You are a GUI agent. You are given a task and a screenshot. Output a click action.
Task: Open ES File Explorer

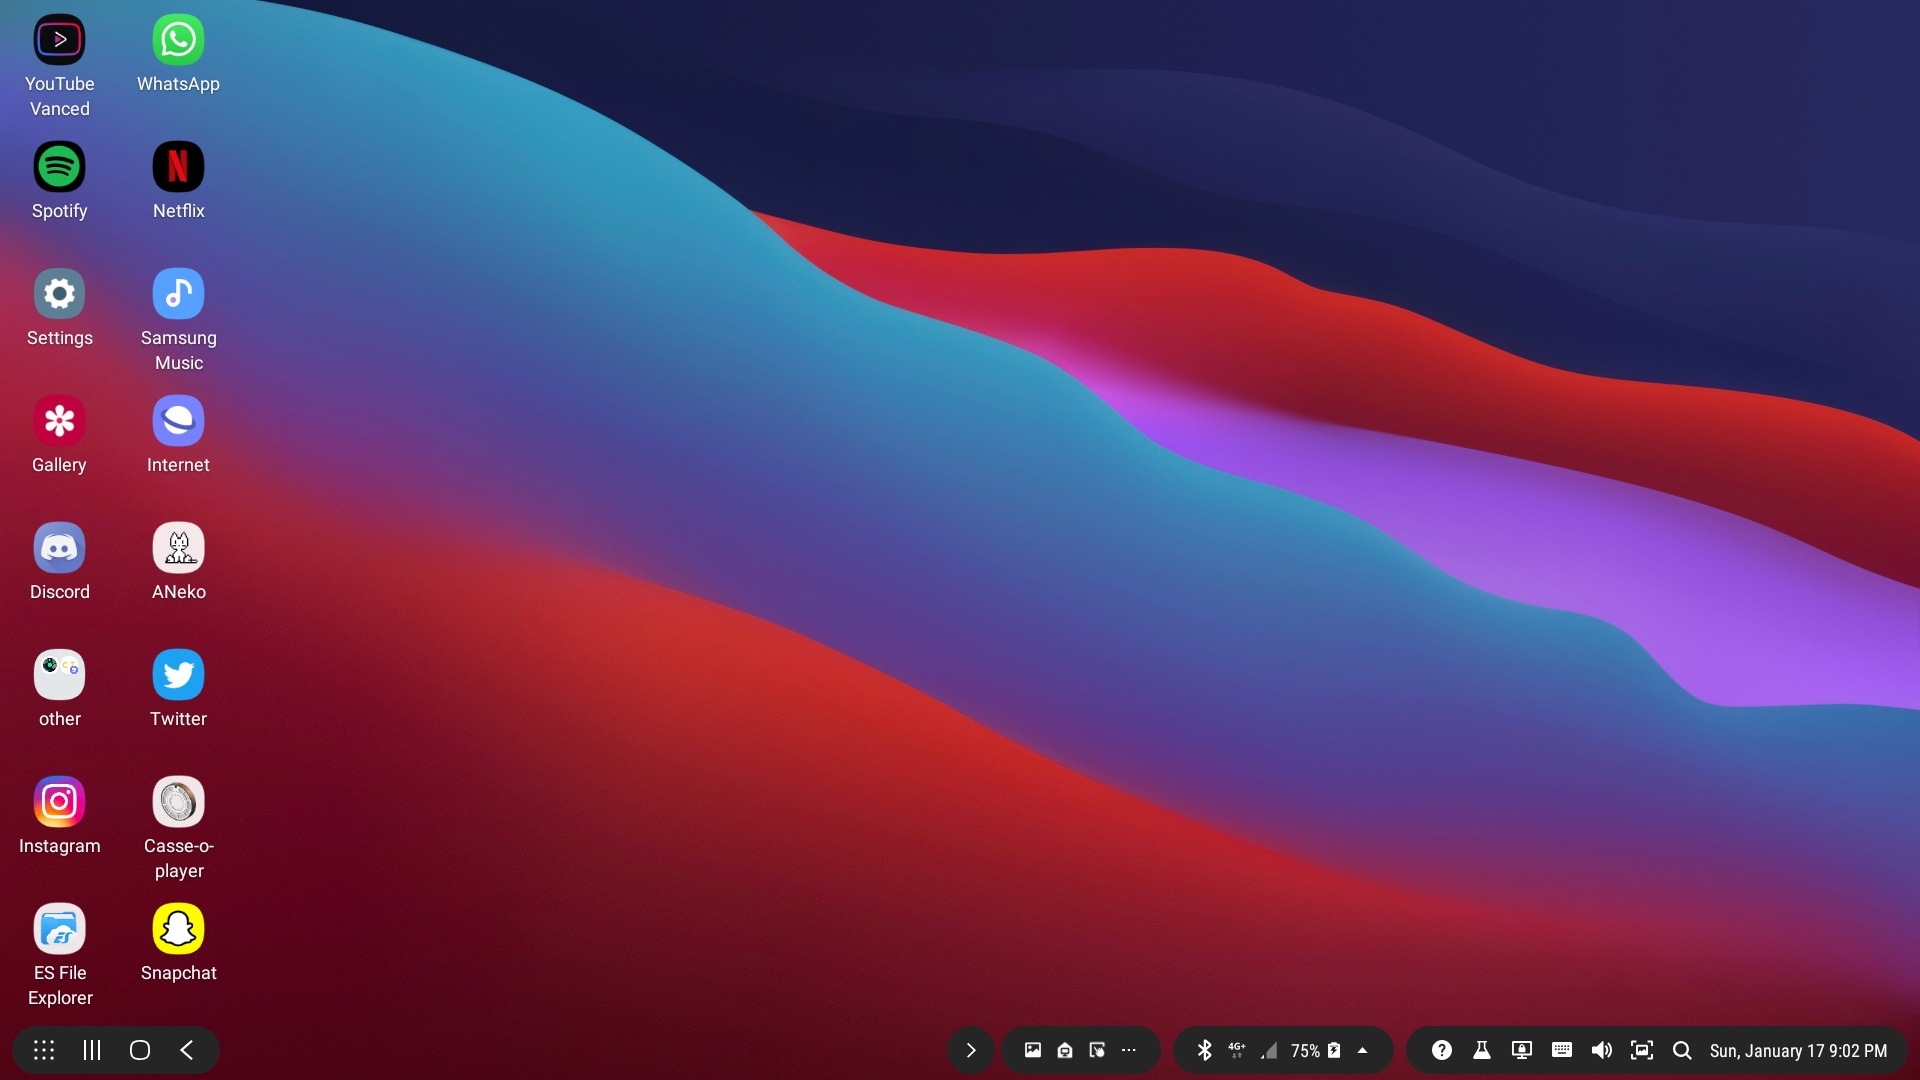[x=60, y=929]
